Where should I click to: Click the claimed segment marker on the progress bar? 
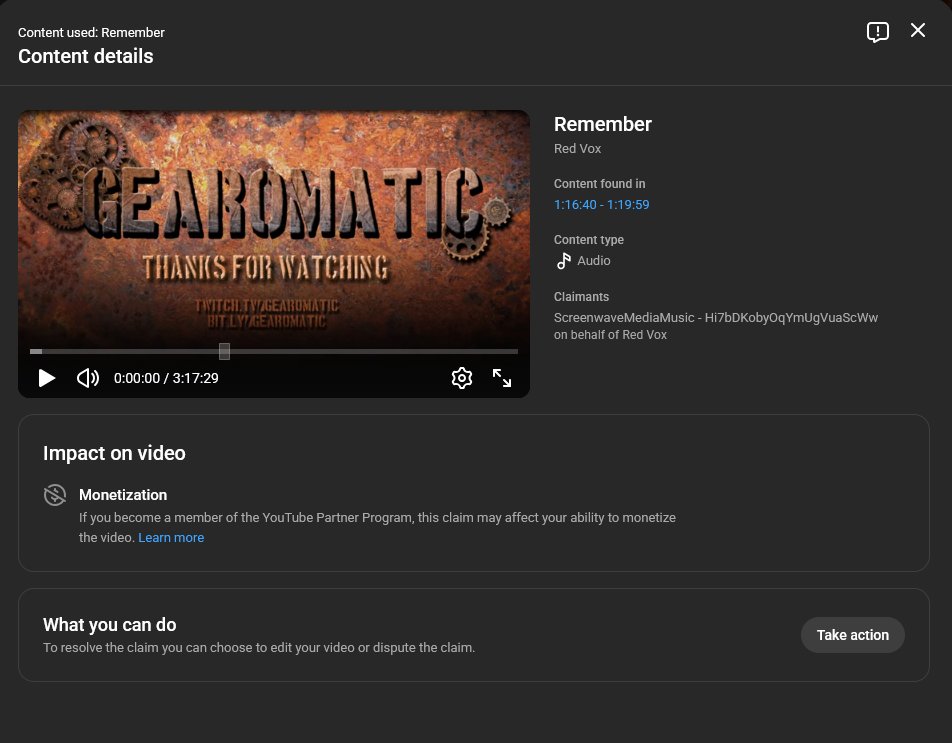(224, 351)
